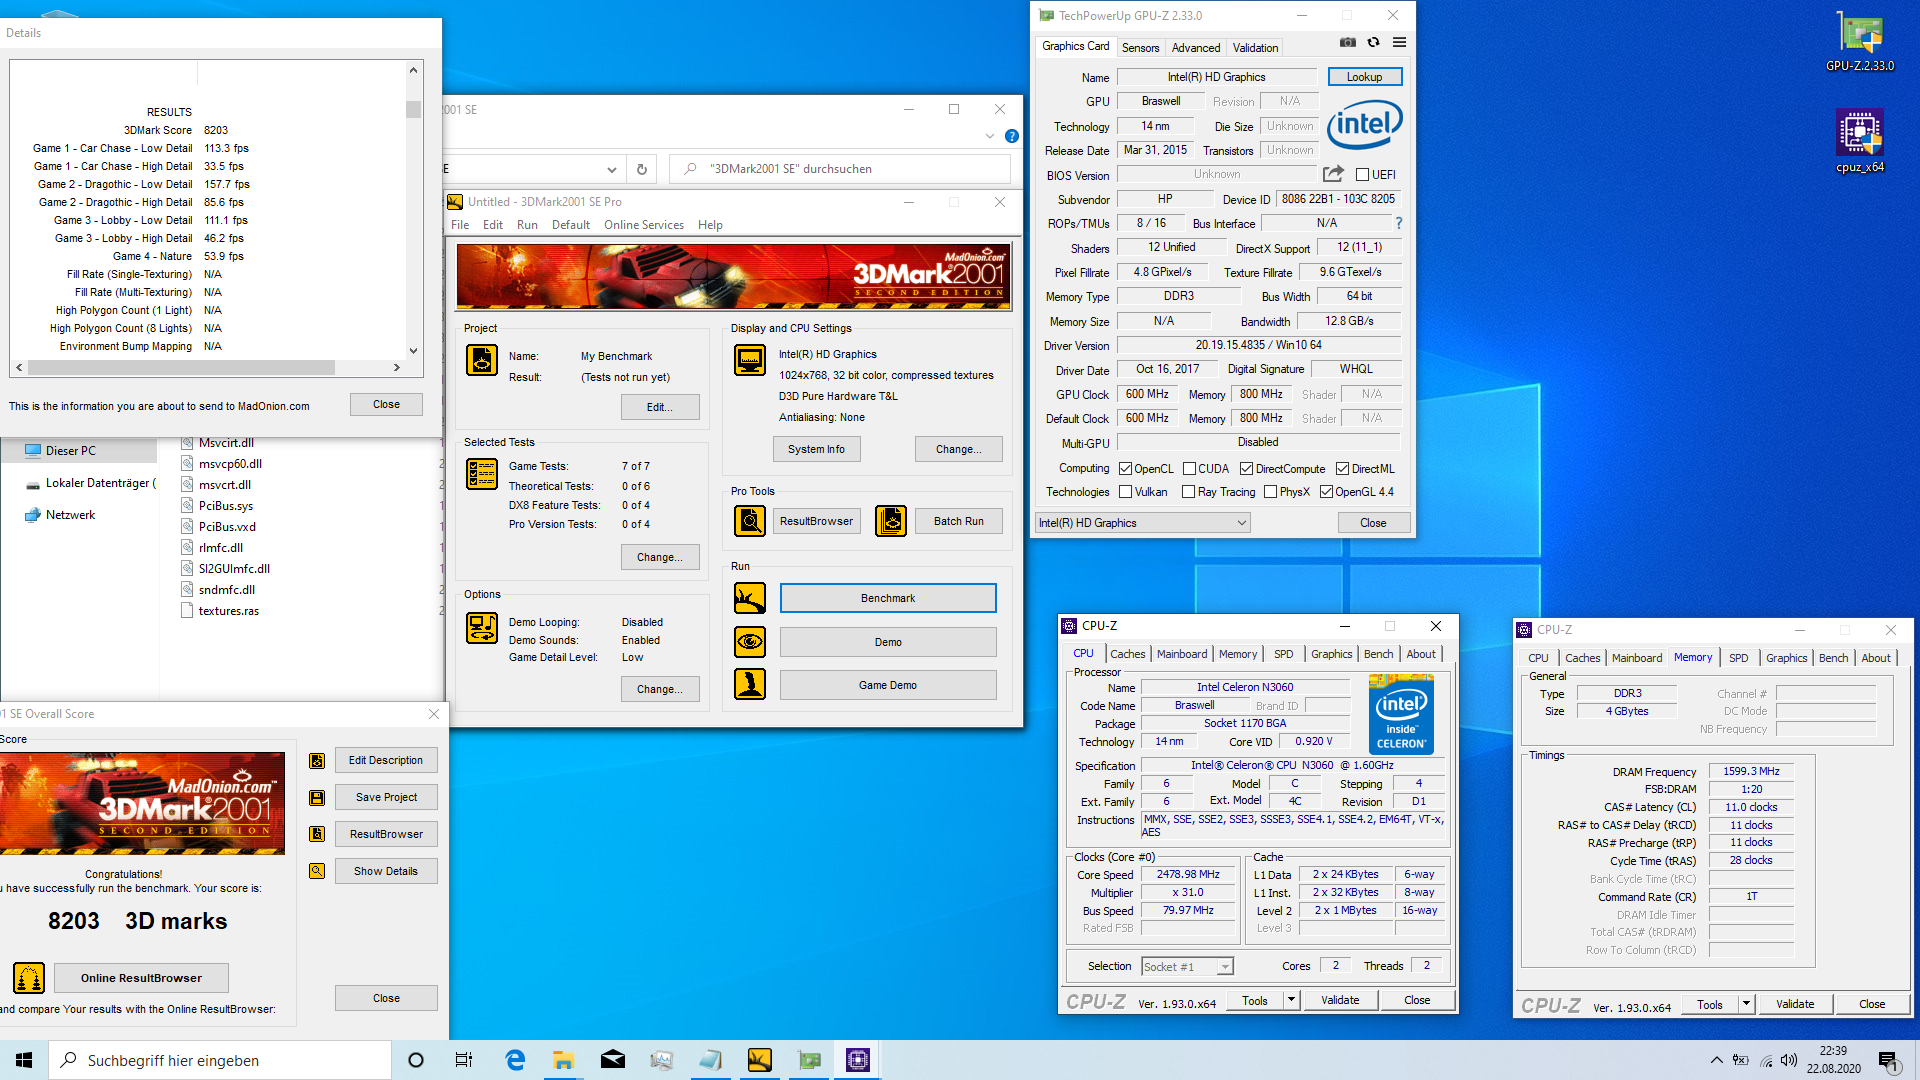
Task: Open File Explorer from taskbar
Action: tap(564, 1060)
